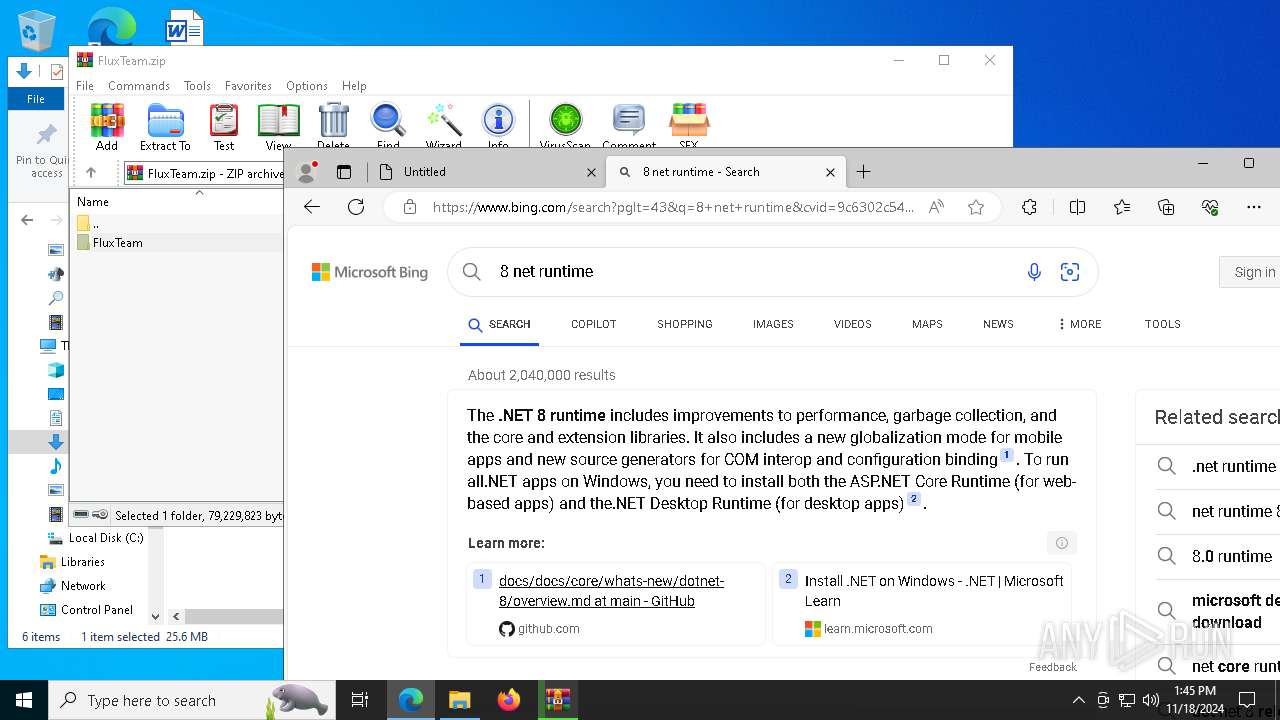Click Firefox icon on taskbar
1280x720 pixels.
coord(509,700)
